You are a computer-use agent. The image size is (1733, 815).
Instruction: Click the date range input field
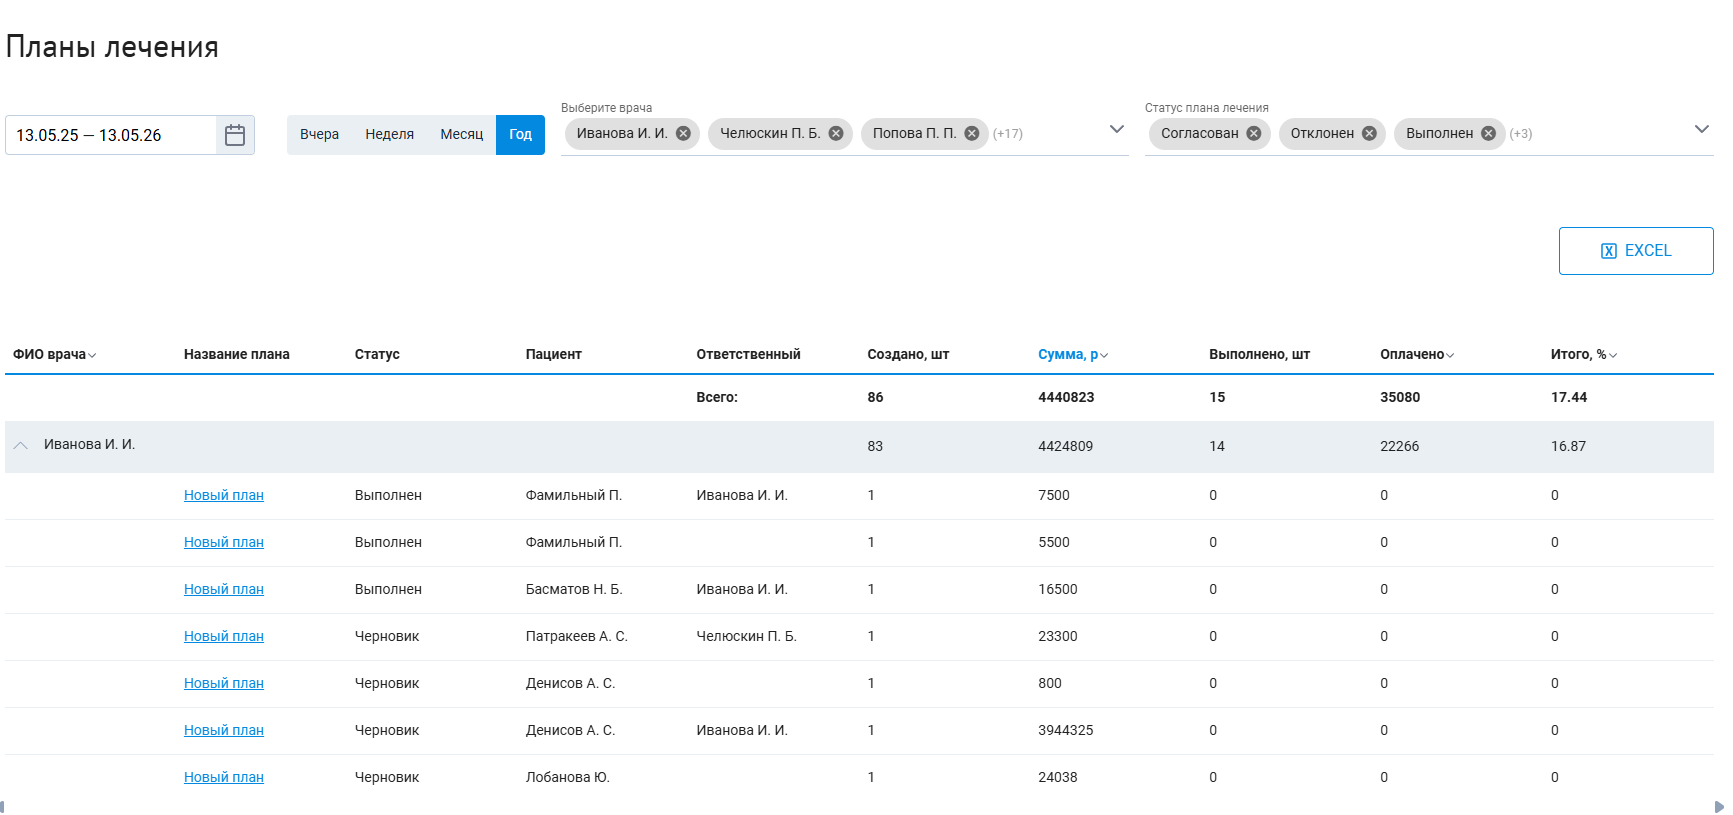[110, 135]
